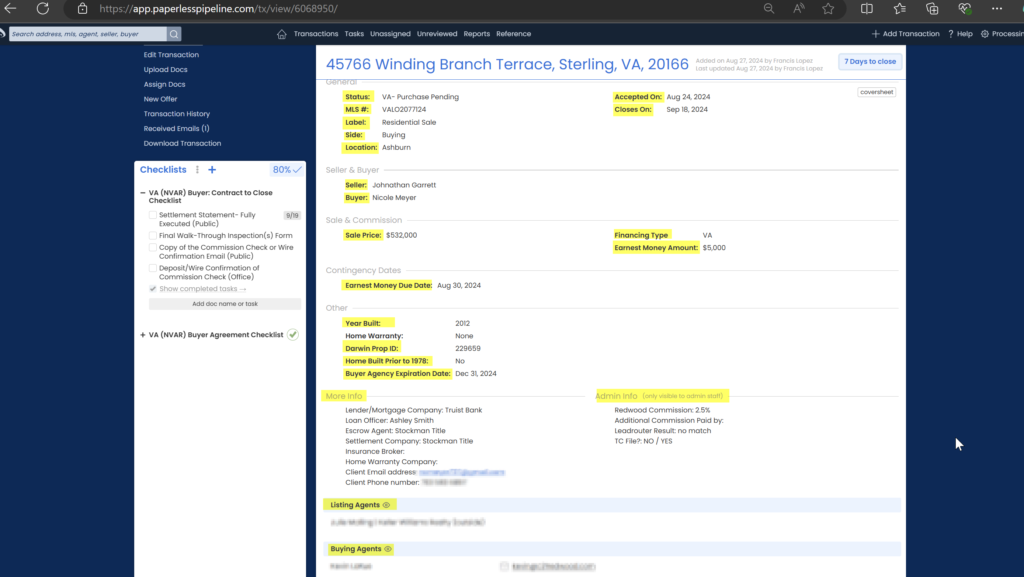Open the browser collections icon
The width and height of the screenshot is (1024, 577).
[932, 8]
